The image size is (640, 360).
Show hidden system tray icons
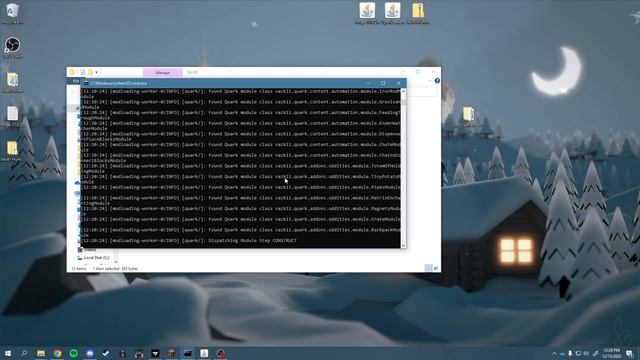click(554, 353)
